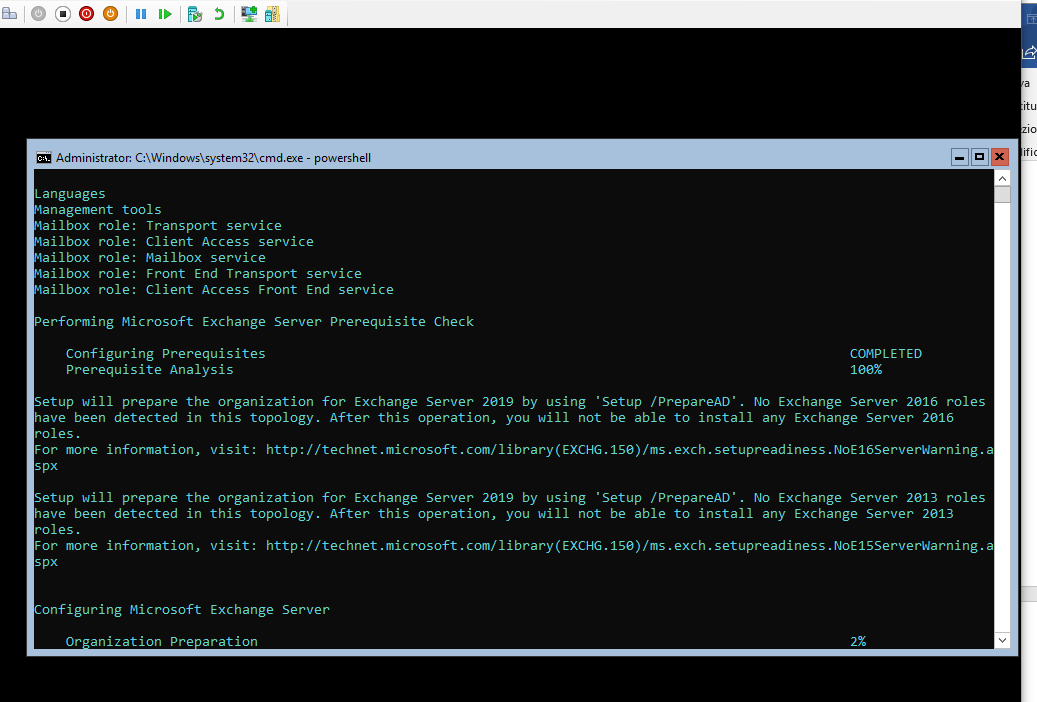
Task: Close the Administrator cmd.exe window
Action: pos(999,157)
